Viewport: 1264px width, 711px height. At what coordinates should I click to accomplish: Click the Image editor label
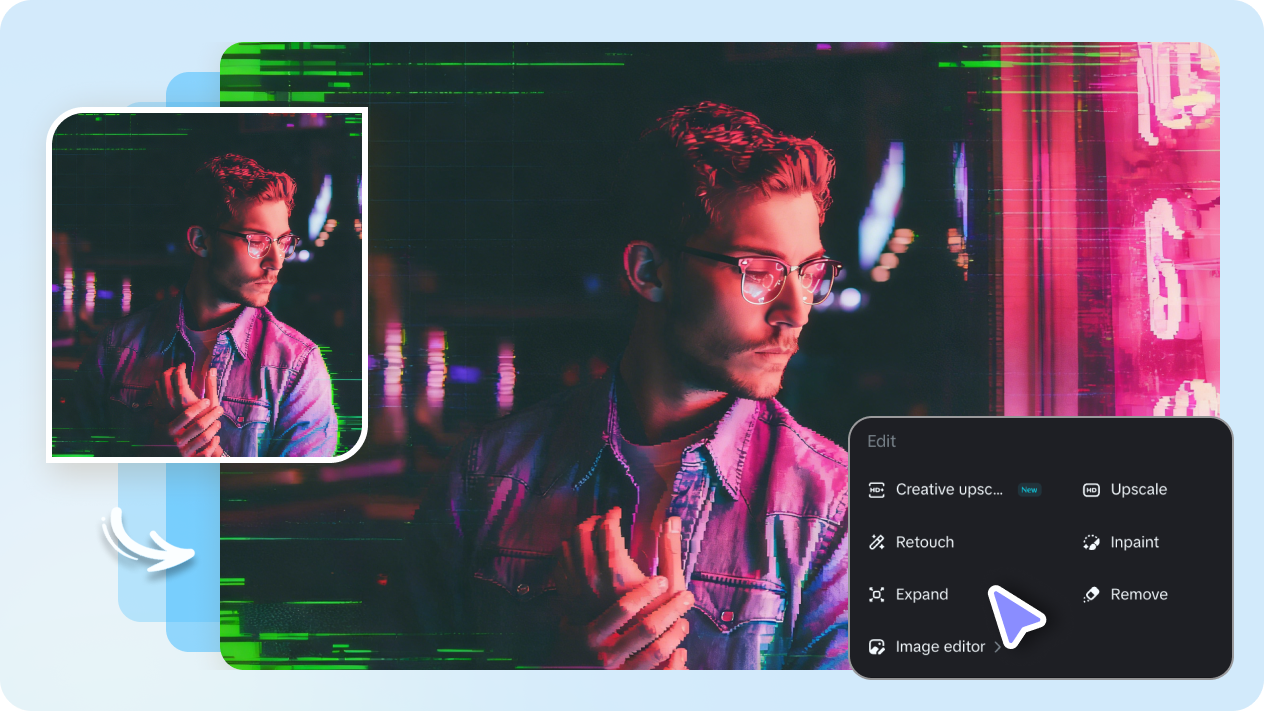click(940, 647)
